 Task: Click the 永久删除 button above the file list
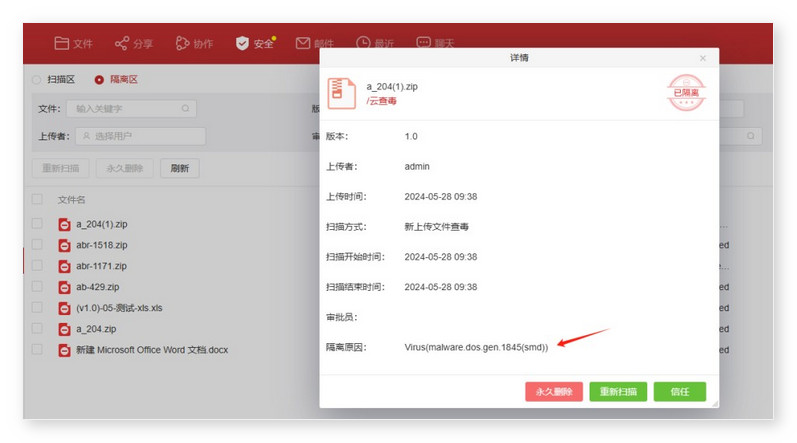click(x=125, y=168)
